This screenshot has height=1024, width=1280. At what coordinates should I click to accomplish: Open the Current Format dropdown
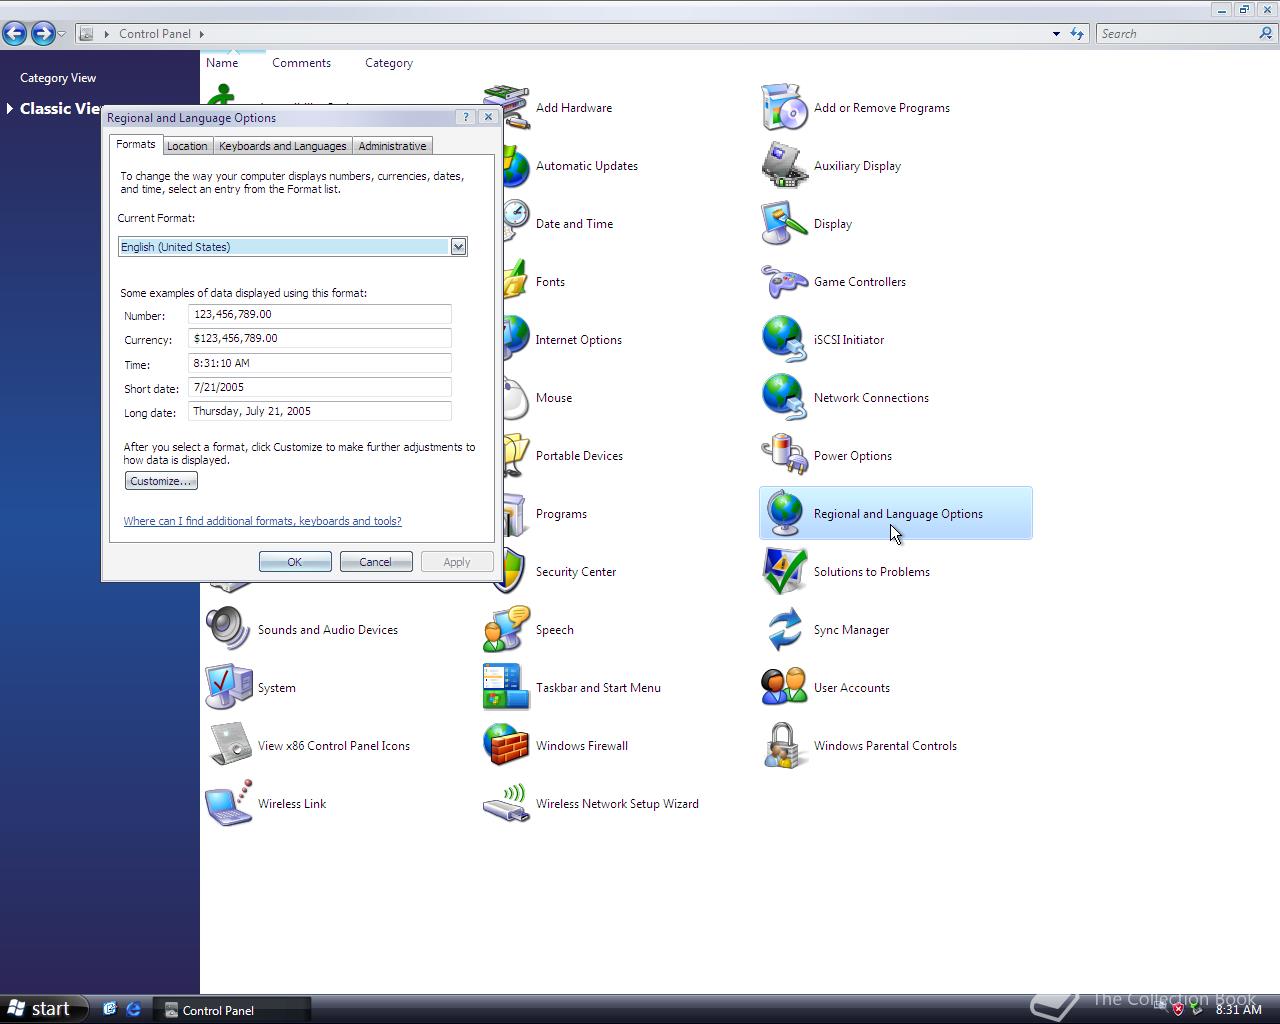pos(458,247)
